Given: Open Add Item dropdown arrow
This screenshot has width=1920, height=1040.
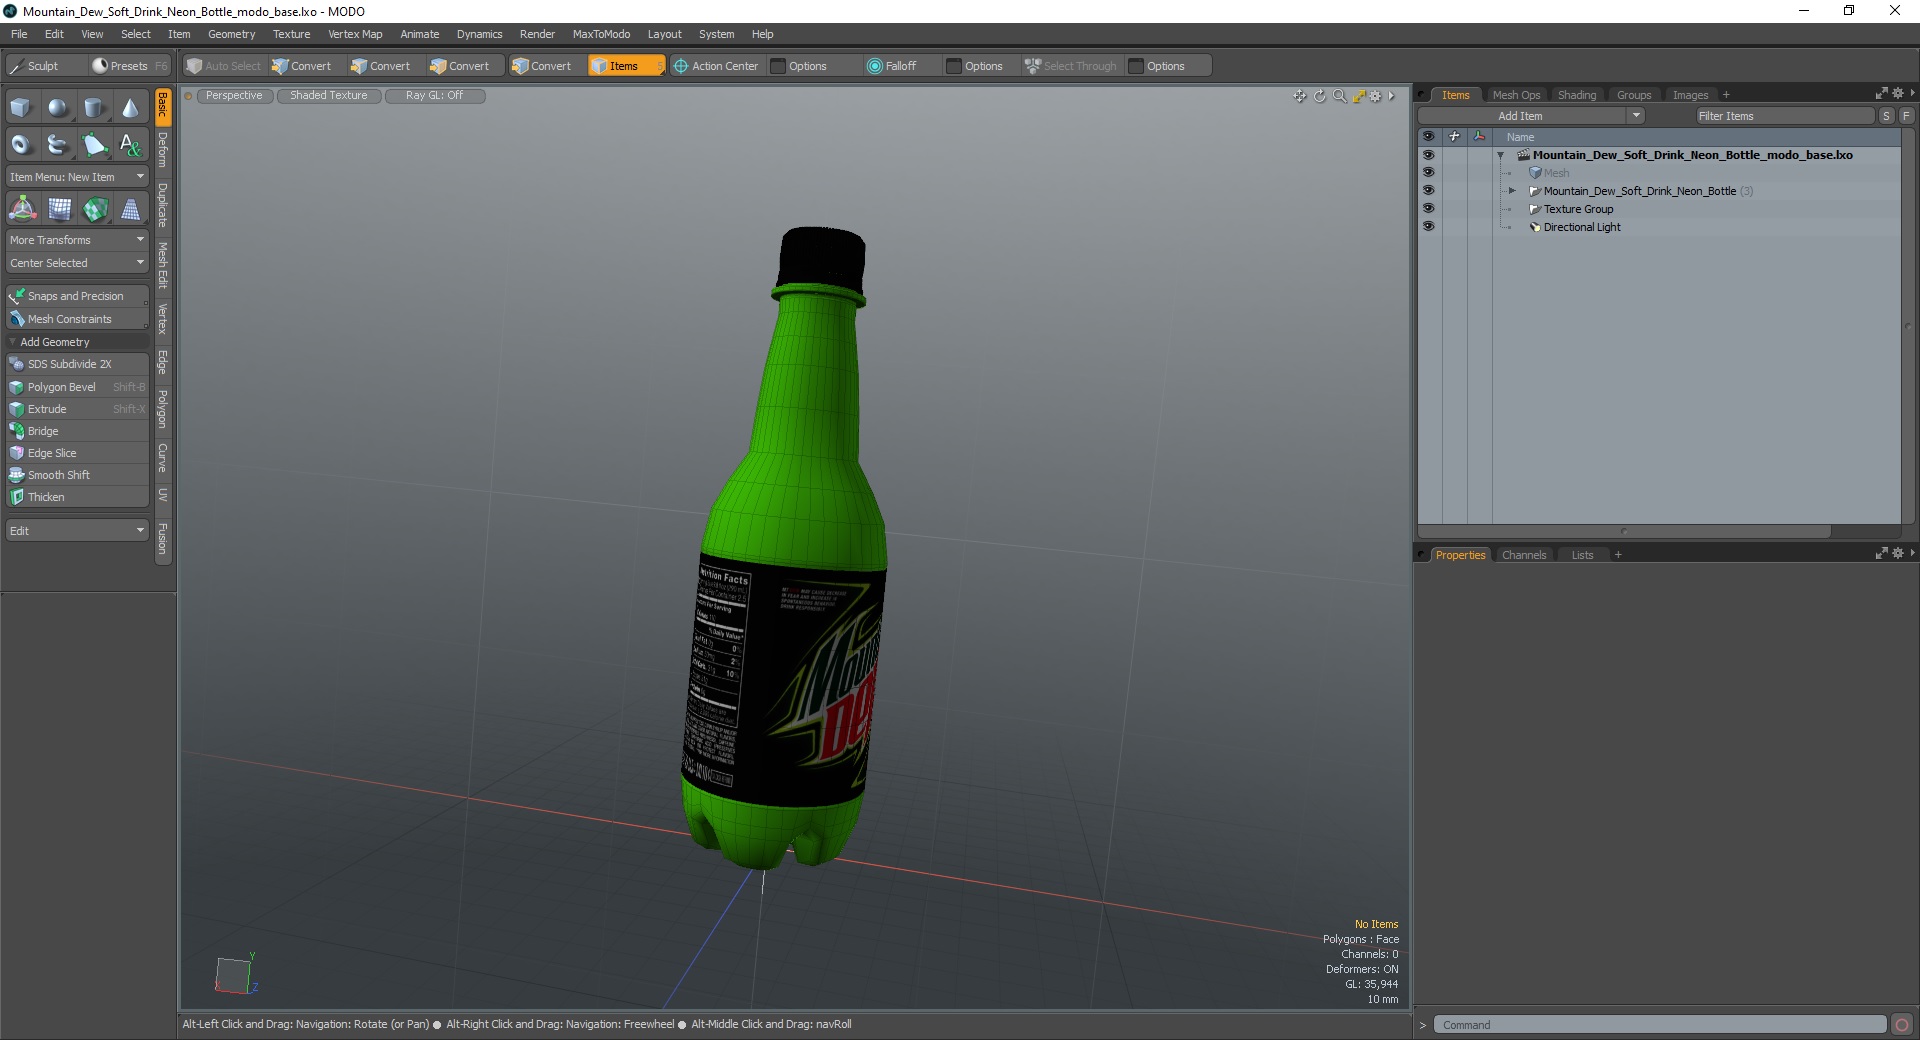Looking at the screenshot, I should 1636,116.
